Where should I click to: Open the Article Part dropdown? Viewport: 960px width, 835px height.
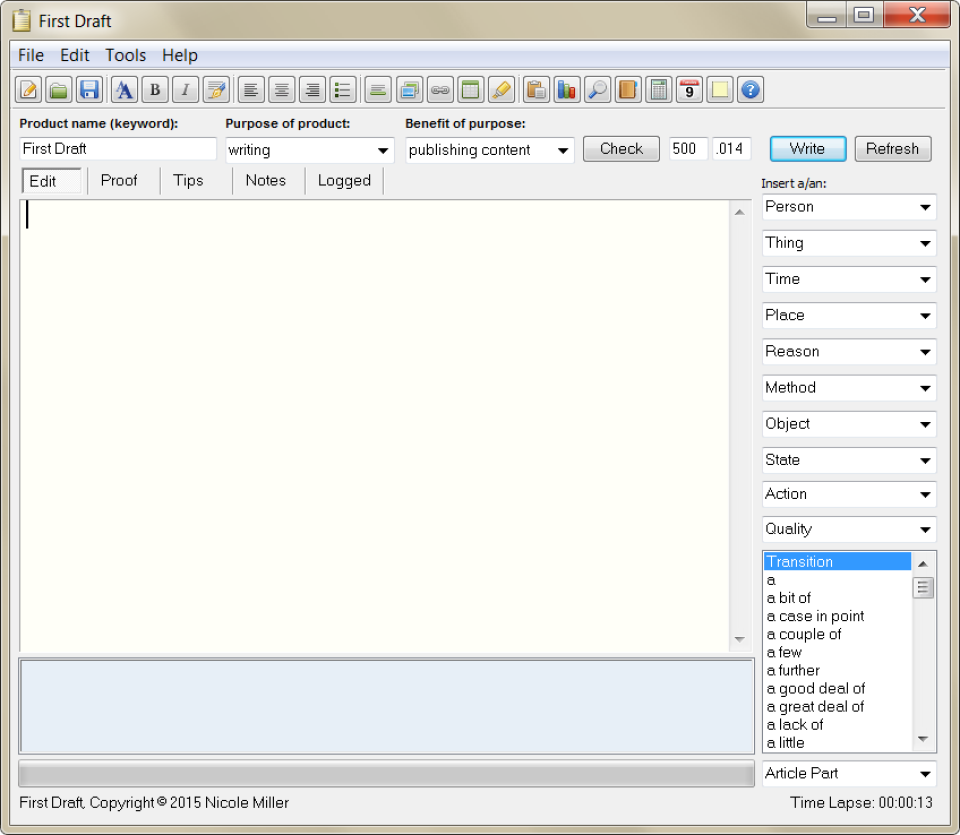925,774
